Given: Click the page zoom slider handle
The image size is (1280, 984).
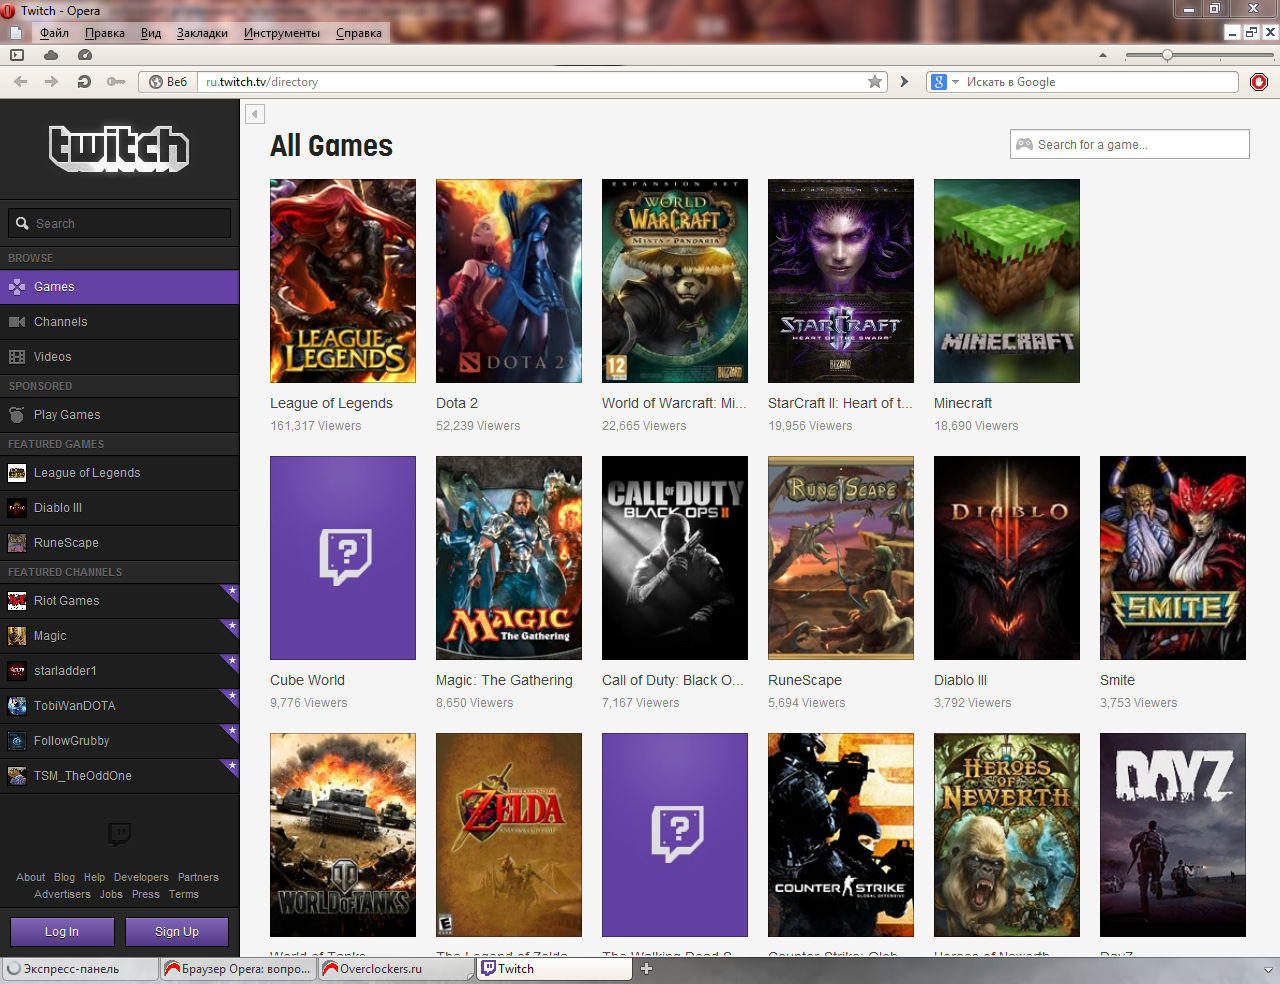Looking at the screenshot, I should (x=1167, y=56).
